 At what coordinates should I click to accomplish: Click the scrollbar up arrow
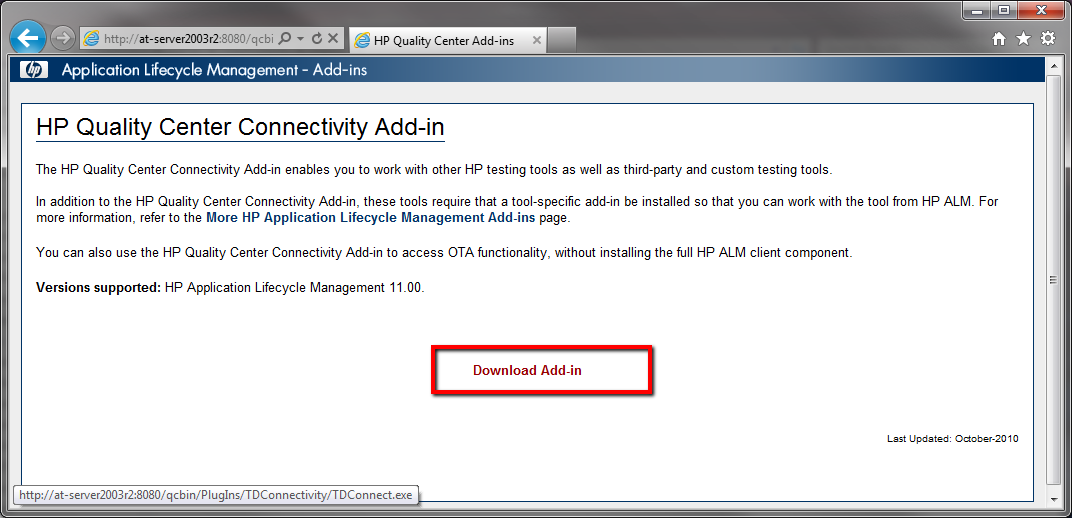pos(1053,65)
